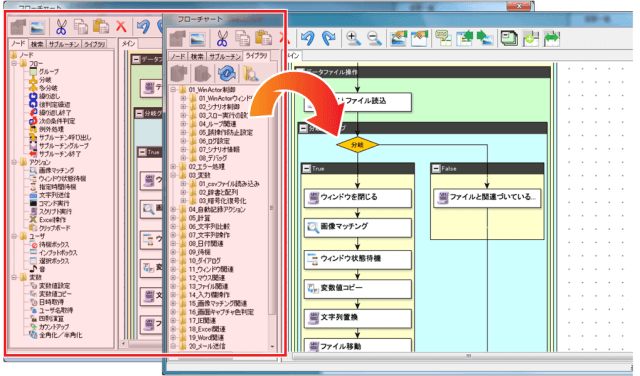Collapse the アクション folder in node tree

pos(14,162)
